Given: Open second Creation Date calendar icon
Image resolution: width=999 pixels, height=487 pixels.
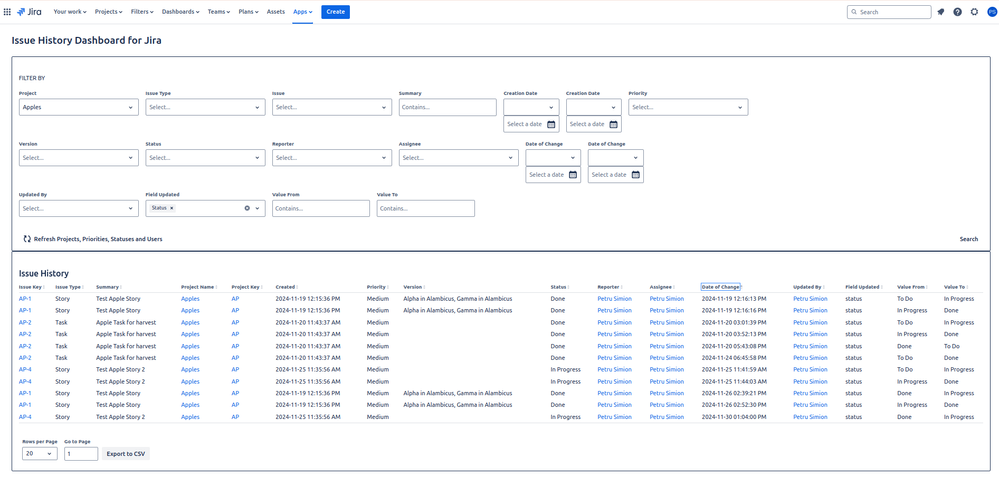Looking at the screenshot, I should 614,124.
